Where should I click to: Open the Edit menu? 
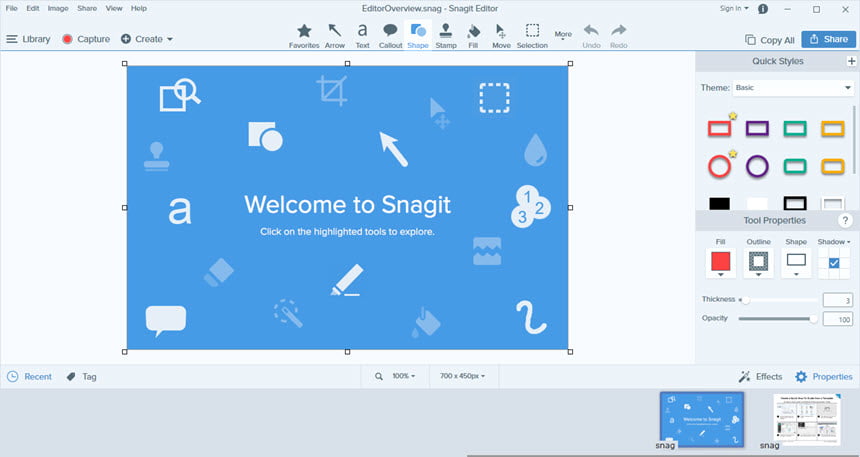click(32, 8)
